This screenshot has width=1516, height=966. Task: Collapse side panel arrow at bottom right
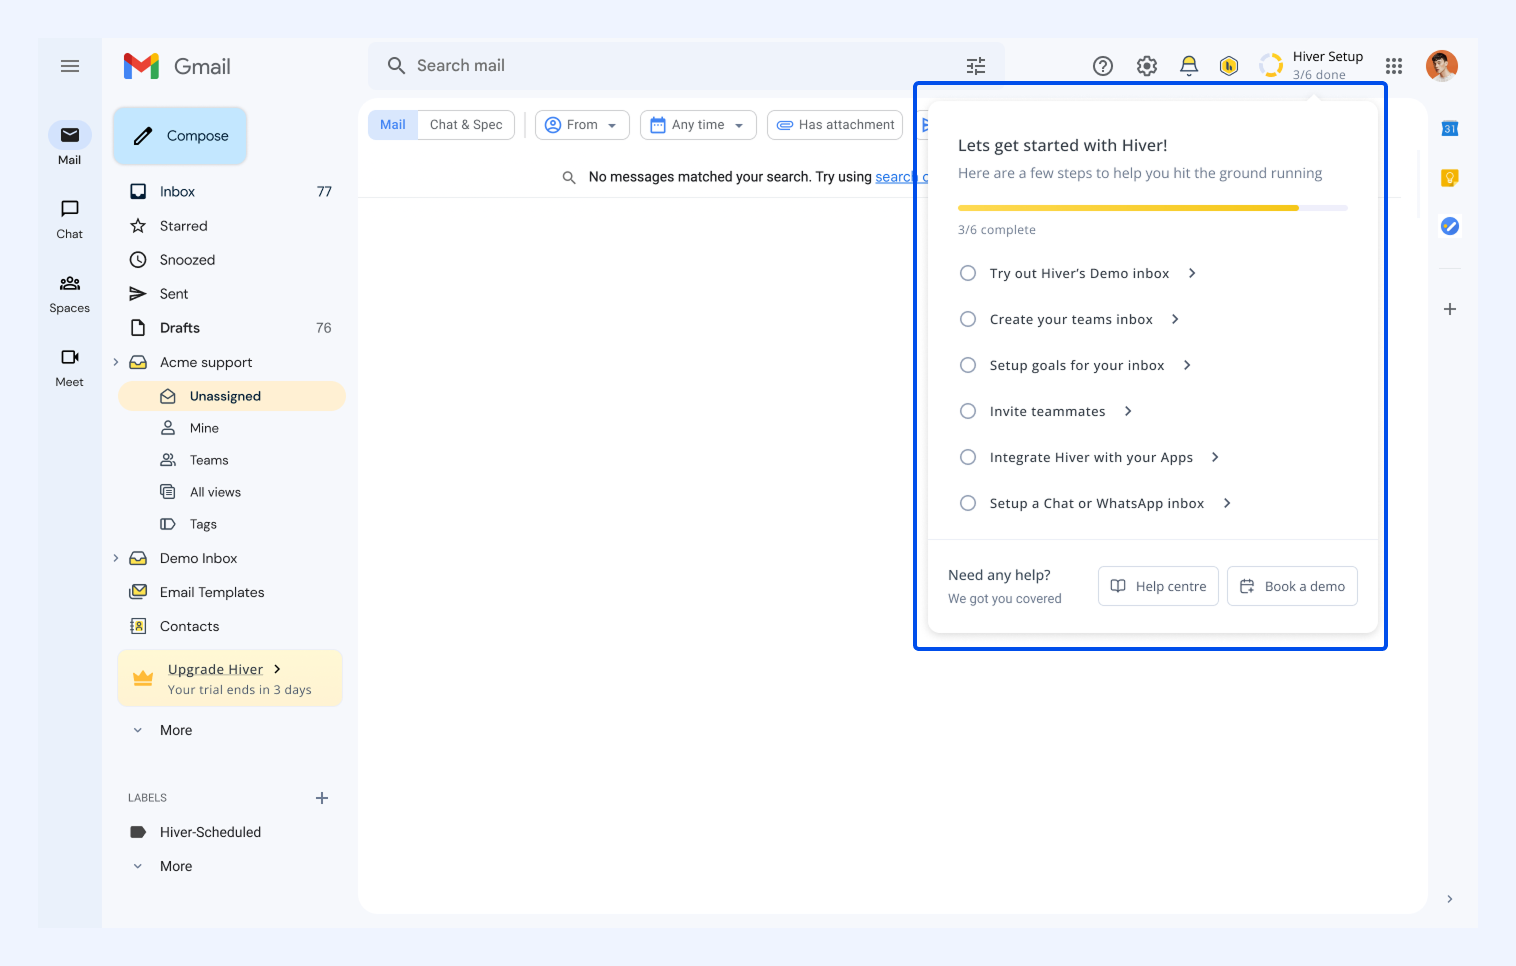[1450, 899]
